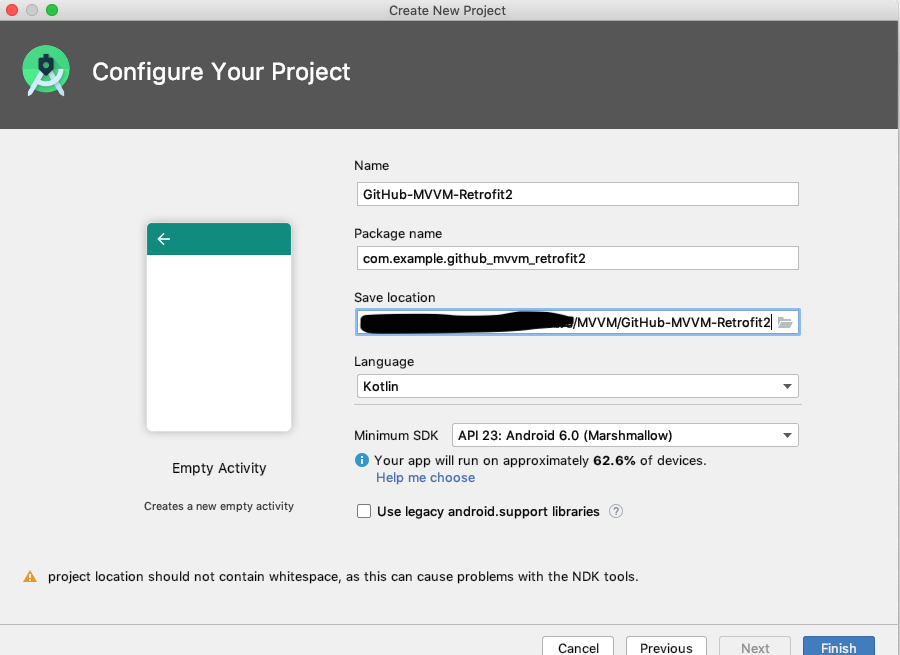Click the help question mark for legacy libraries
Screen dimensions: 900x655
pos(616,511)
